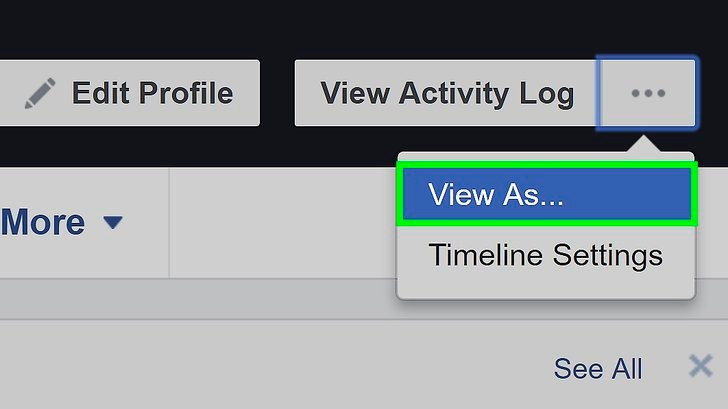Open the three-dot options button
The image size is (728, 409).
pyautogui.click(x=647, y=93)
